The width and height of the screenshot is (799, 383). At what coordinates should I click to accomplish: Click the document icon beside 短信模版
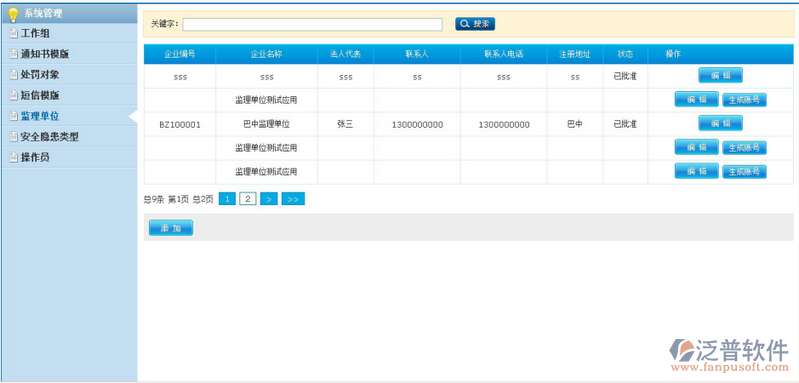14,96
